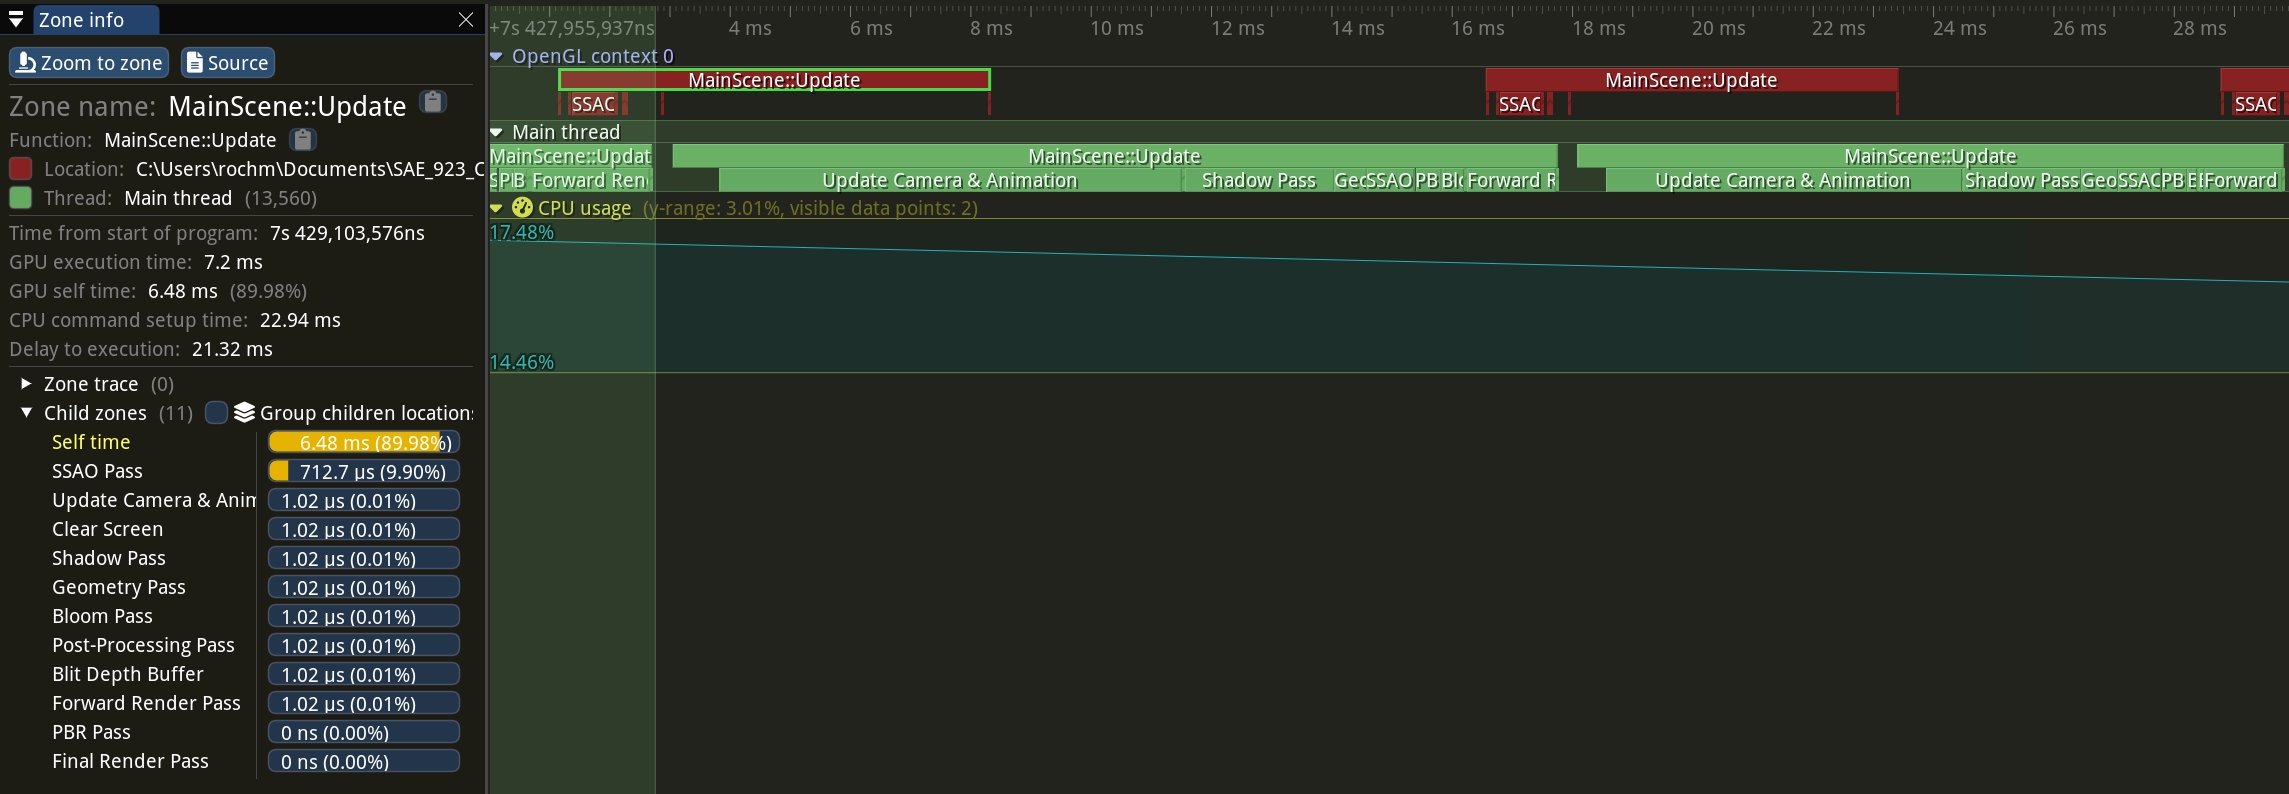Select the SSAO Pass child zone
Screen dimensions: 2289x794
click(97, 471)
